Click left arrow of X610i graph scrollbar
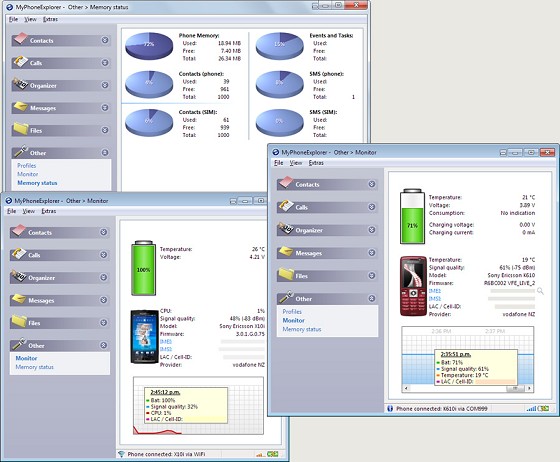The height and width of the screenshot is (462, 560). tap(406, 388)
